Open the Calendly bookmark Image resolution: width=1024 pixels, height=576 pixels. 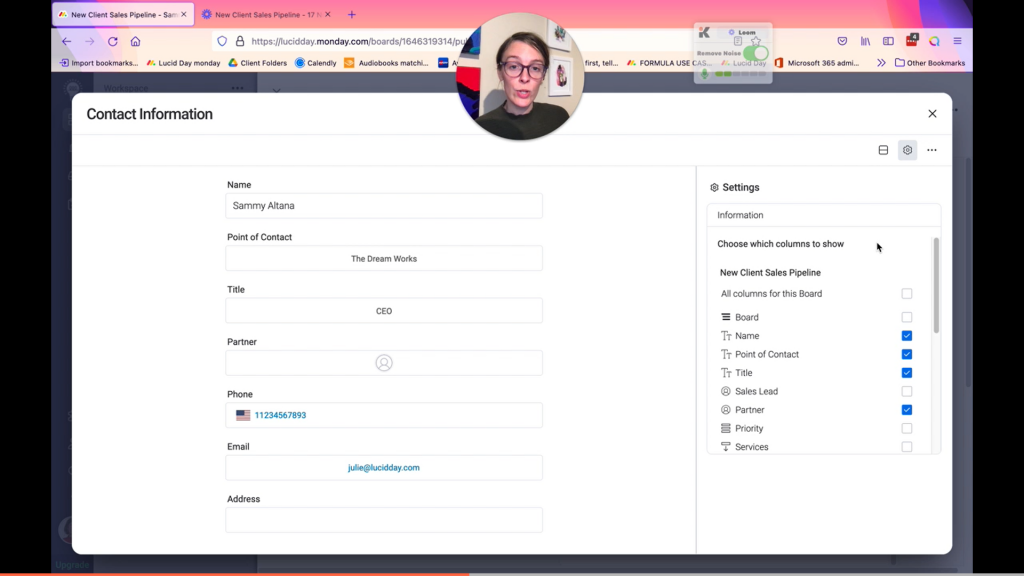(315, 63)
